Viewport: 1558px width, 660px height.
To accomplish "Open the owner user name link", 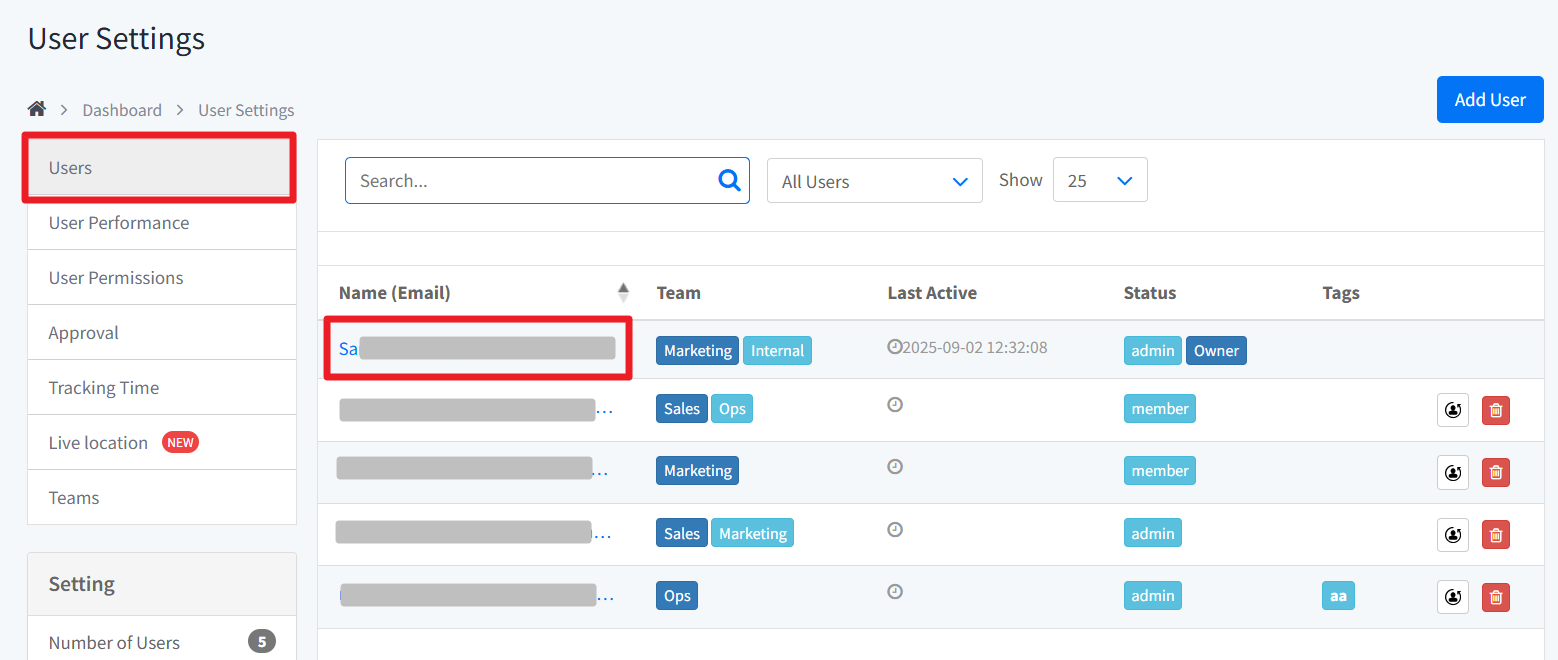I will tap(349, 349).
